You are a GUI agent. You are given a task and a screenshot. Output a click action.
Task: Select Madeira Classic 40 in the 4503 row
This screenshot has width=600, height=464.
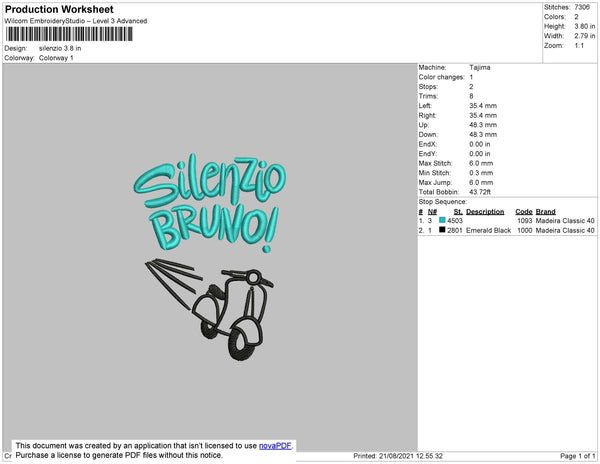565,221
